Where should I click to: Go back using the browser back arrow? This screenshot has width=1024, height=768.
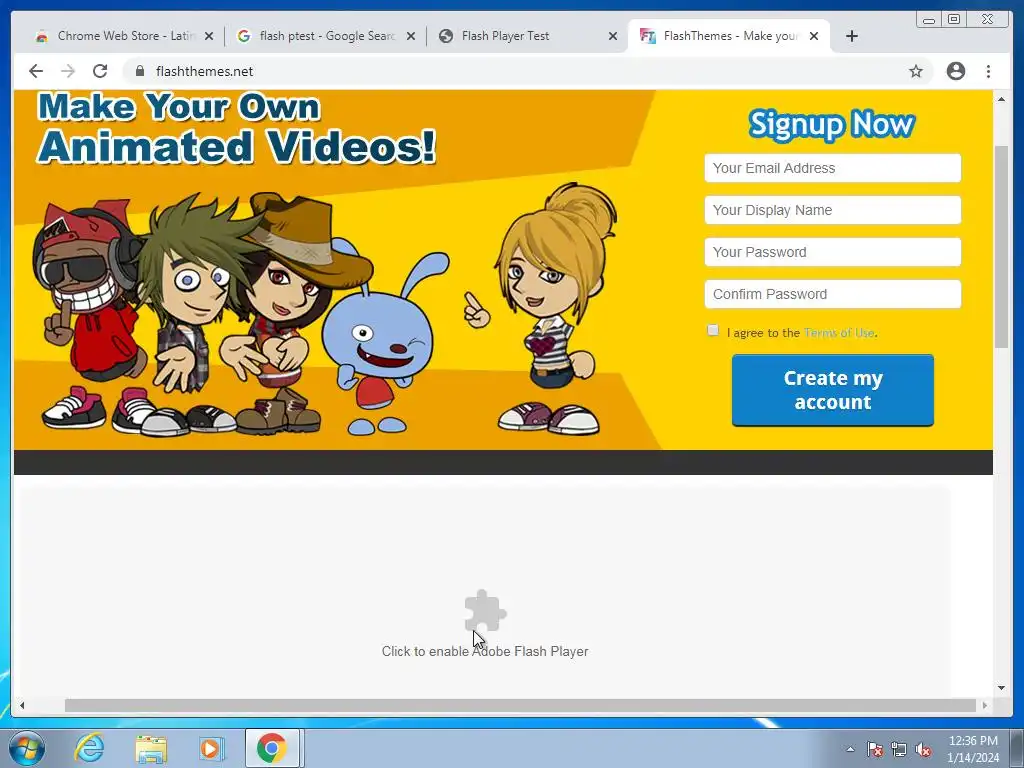click(36, 71)
